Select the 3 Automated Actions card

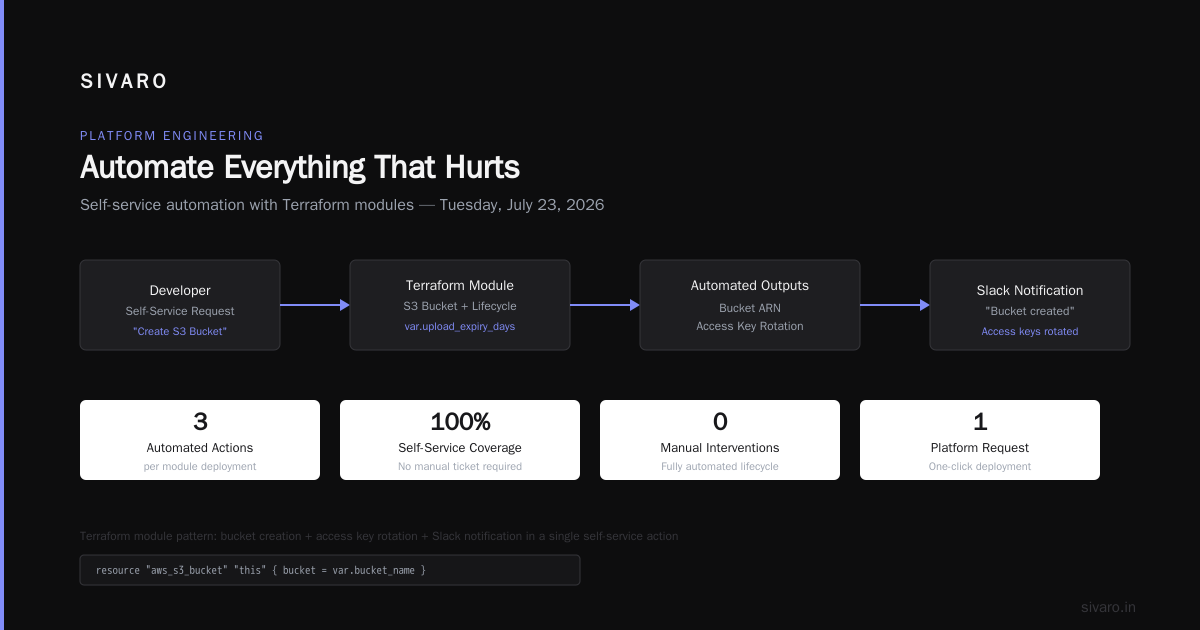point(200,440)
